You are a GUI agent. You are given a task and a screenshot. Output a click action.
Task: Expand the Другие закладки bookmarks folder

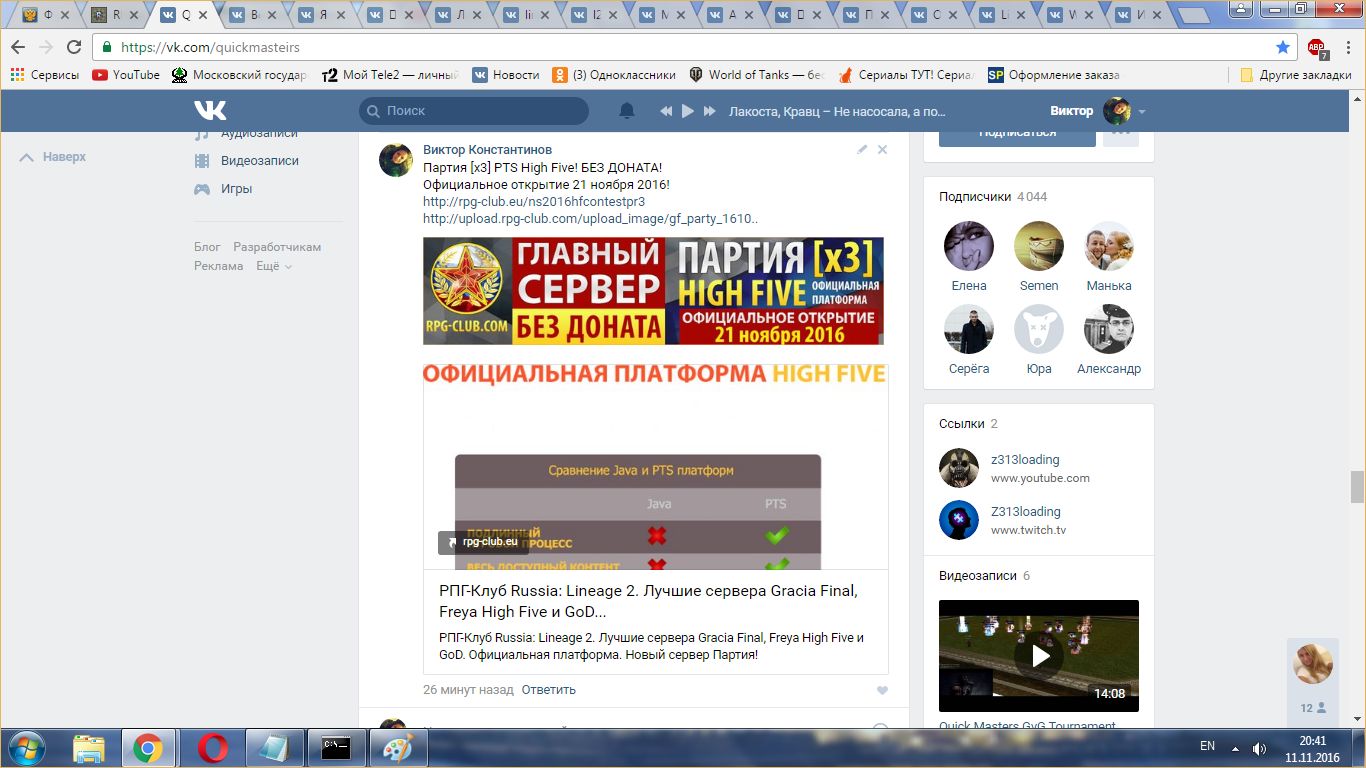point(1295,75)
